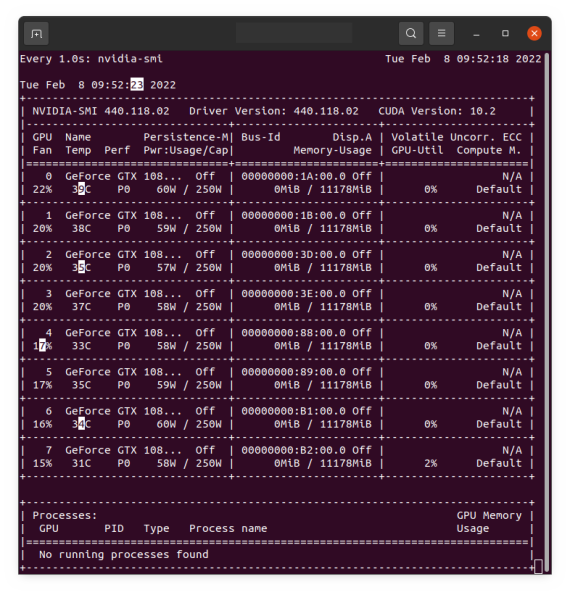This screenshot has width=570, height=595.
Task: Click the terminal vertical scrollbar
Action: click(x=546, y=311)
